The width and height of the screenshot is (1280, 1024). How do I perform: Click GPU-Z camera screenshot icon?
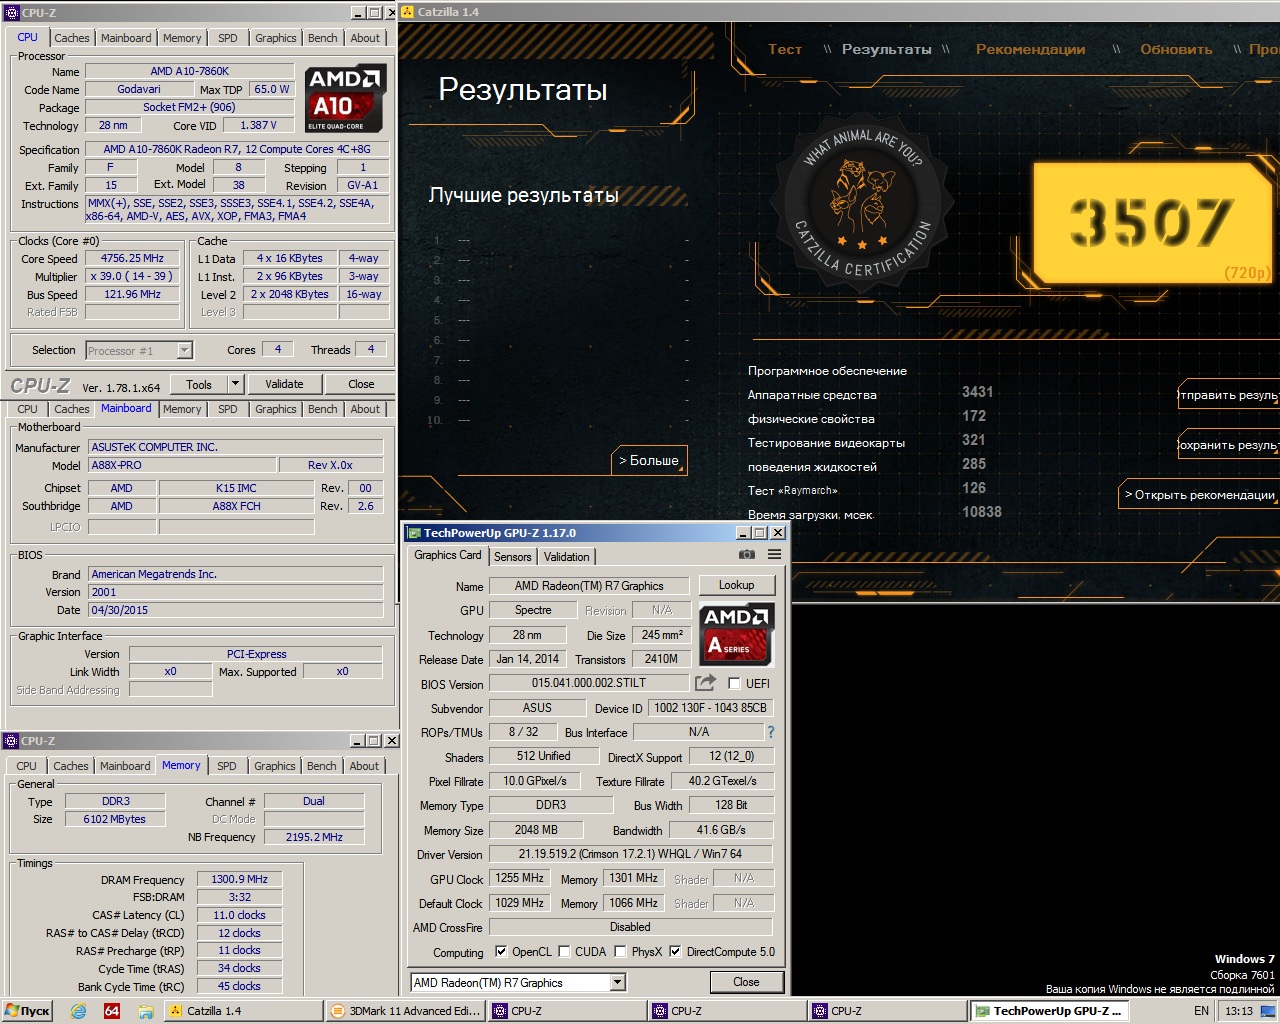[746, 554]
